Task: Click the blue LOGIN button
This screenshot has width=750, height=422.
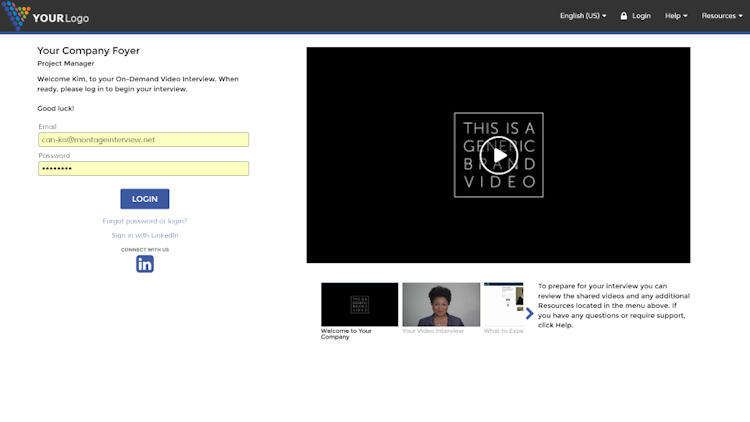Action: [x=144, y=199]
